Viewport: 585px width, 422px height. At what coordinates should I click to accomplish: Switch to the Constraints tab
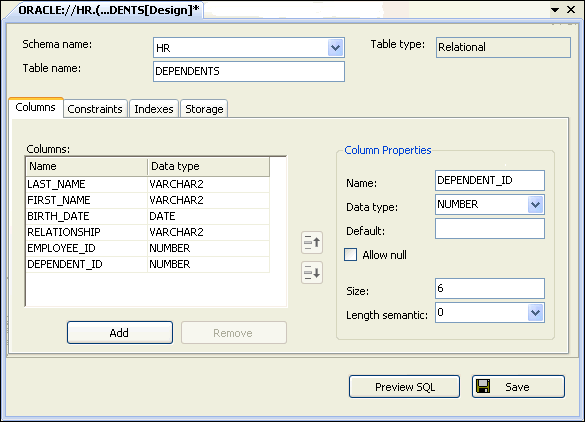(95, 109)
